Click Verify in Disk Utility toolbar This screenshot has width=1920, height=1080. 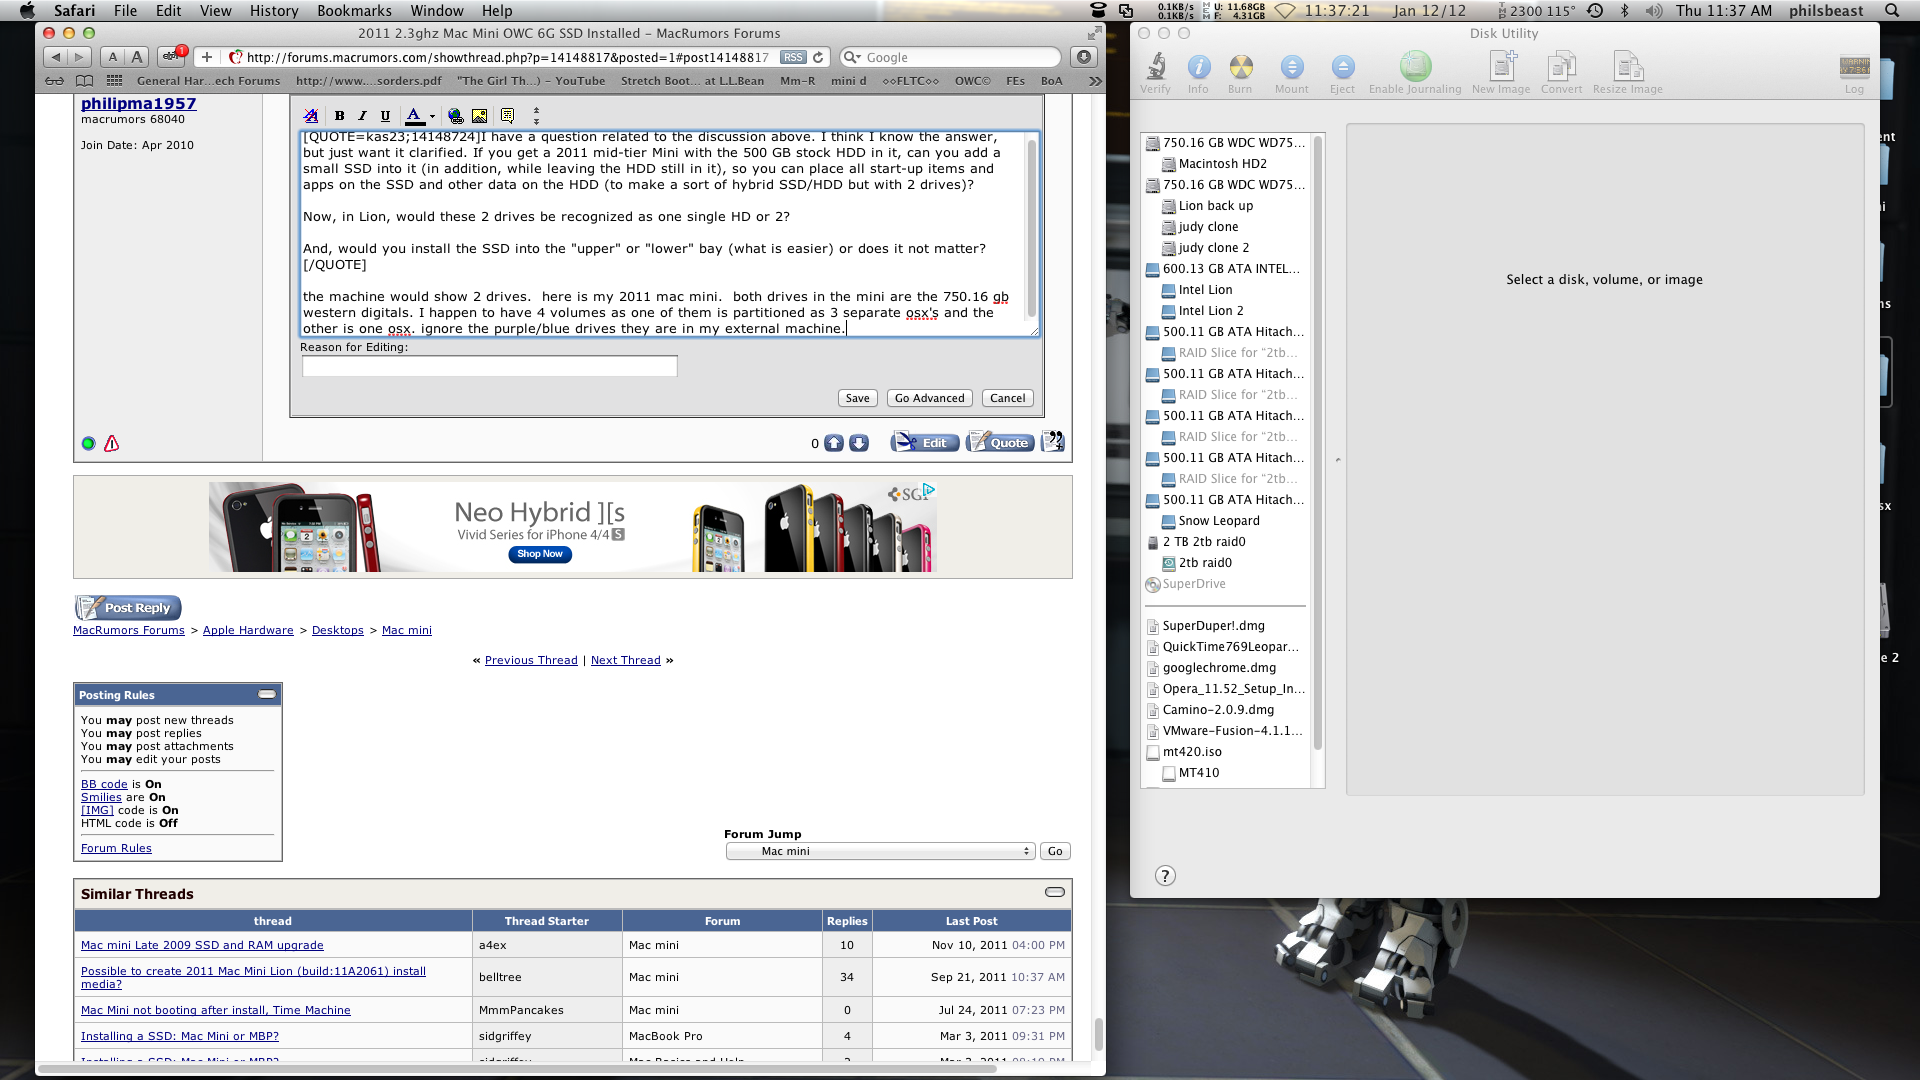[1155, 75]
